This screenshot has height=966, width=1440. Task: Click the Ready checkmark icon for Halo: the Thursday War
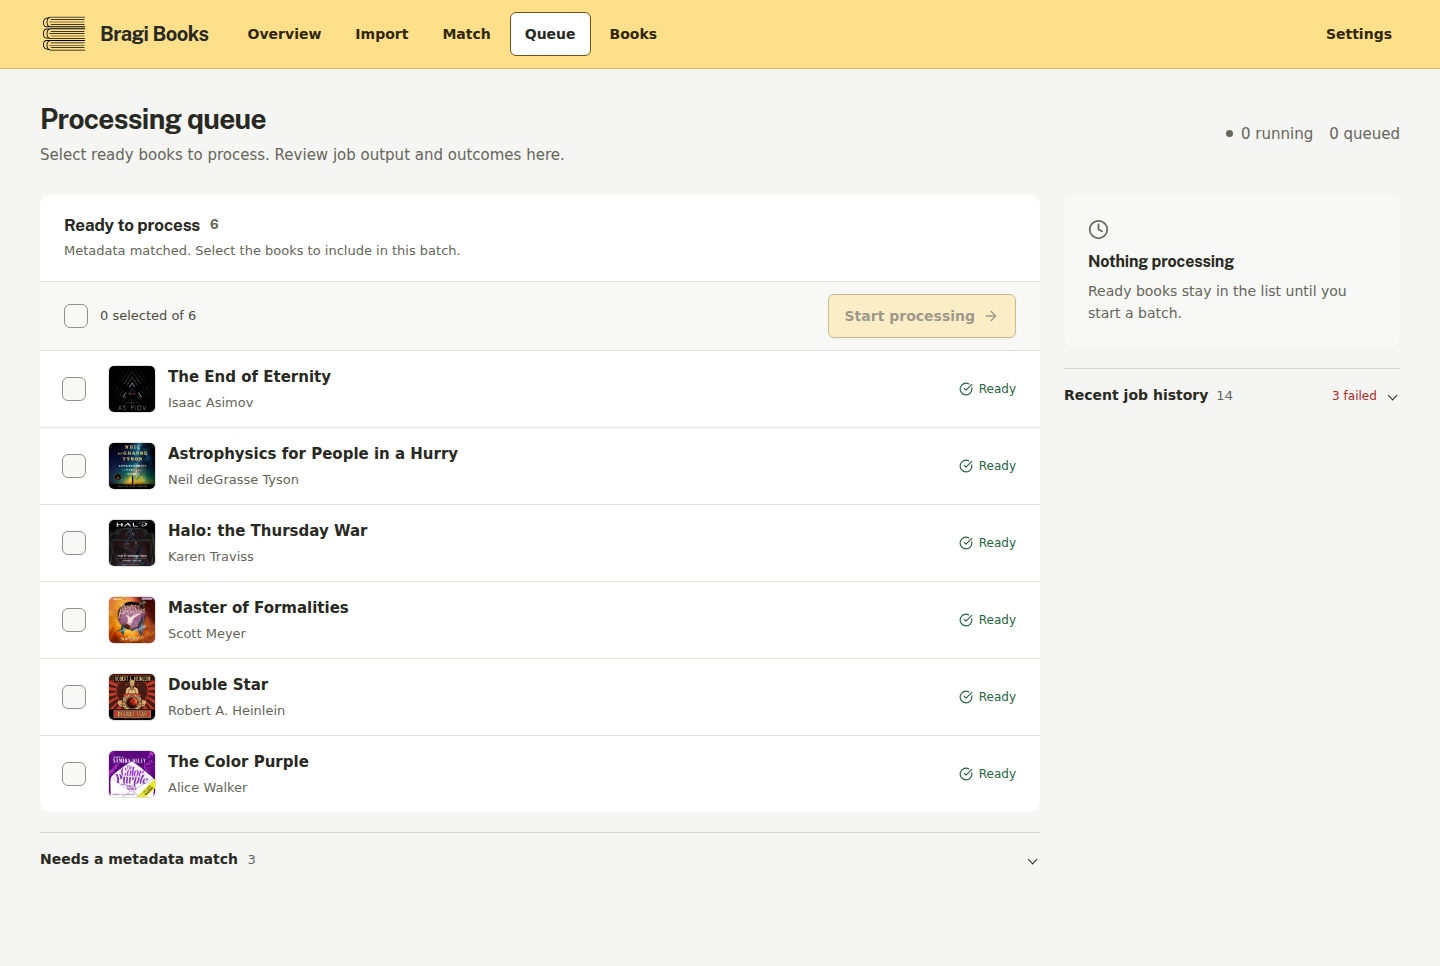pos(966,543)
